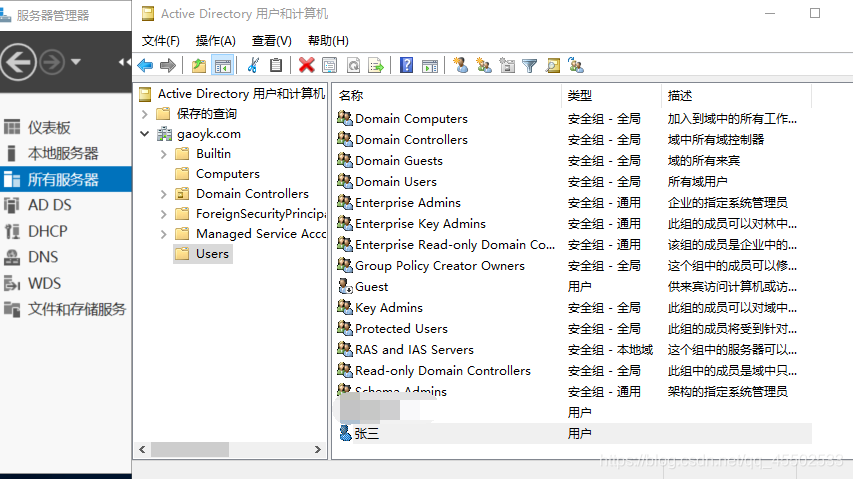Click the Paste clipboard icon
The height and width of the screenshot is (479, 853).
click(x=276, y=66)
